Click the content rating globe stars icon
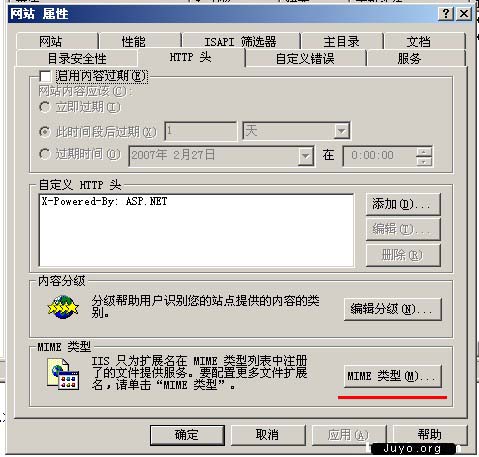Viewport: 479px width, 457px height. (x=63, y=307)
